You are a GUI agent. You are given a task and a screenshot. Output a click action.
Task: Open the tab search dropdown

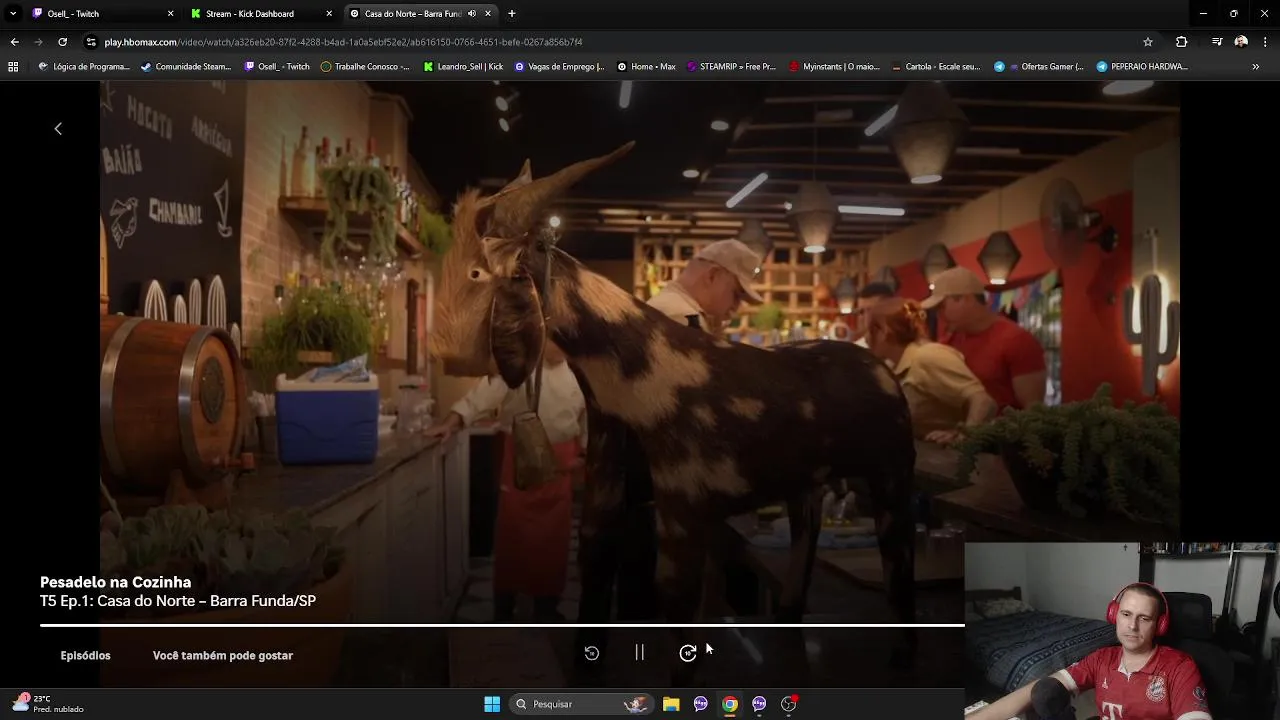click(12, 14)
